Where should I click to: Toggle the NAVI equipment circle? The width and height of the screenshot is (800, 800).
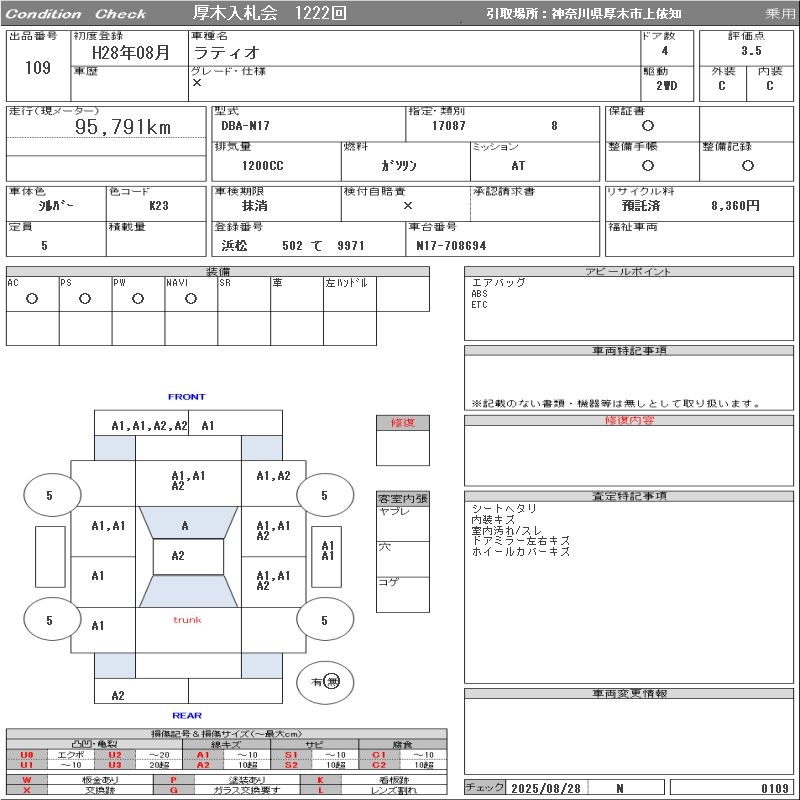[191, 298]
